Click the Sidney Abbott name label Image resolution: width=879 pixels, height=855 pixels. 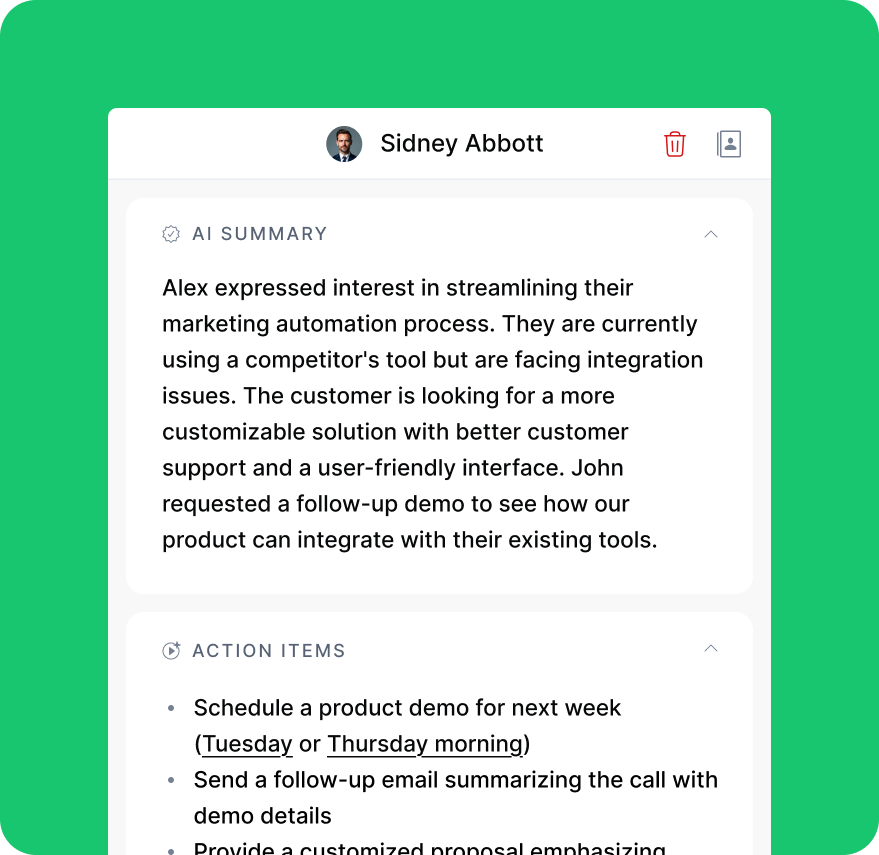[461, 144]
